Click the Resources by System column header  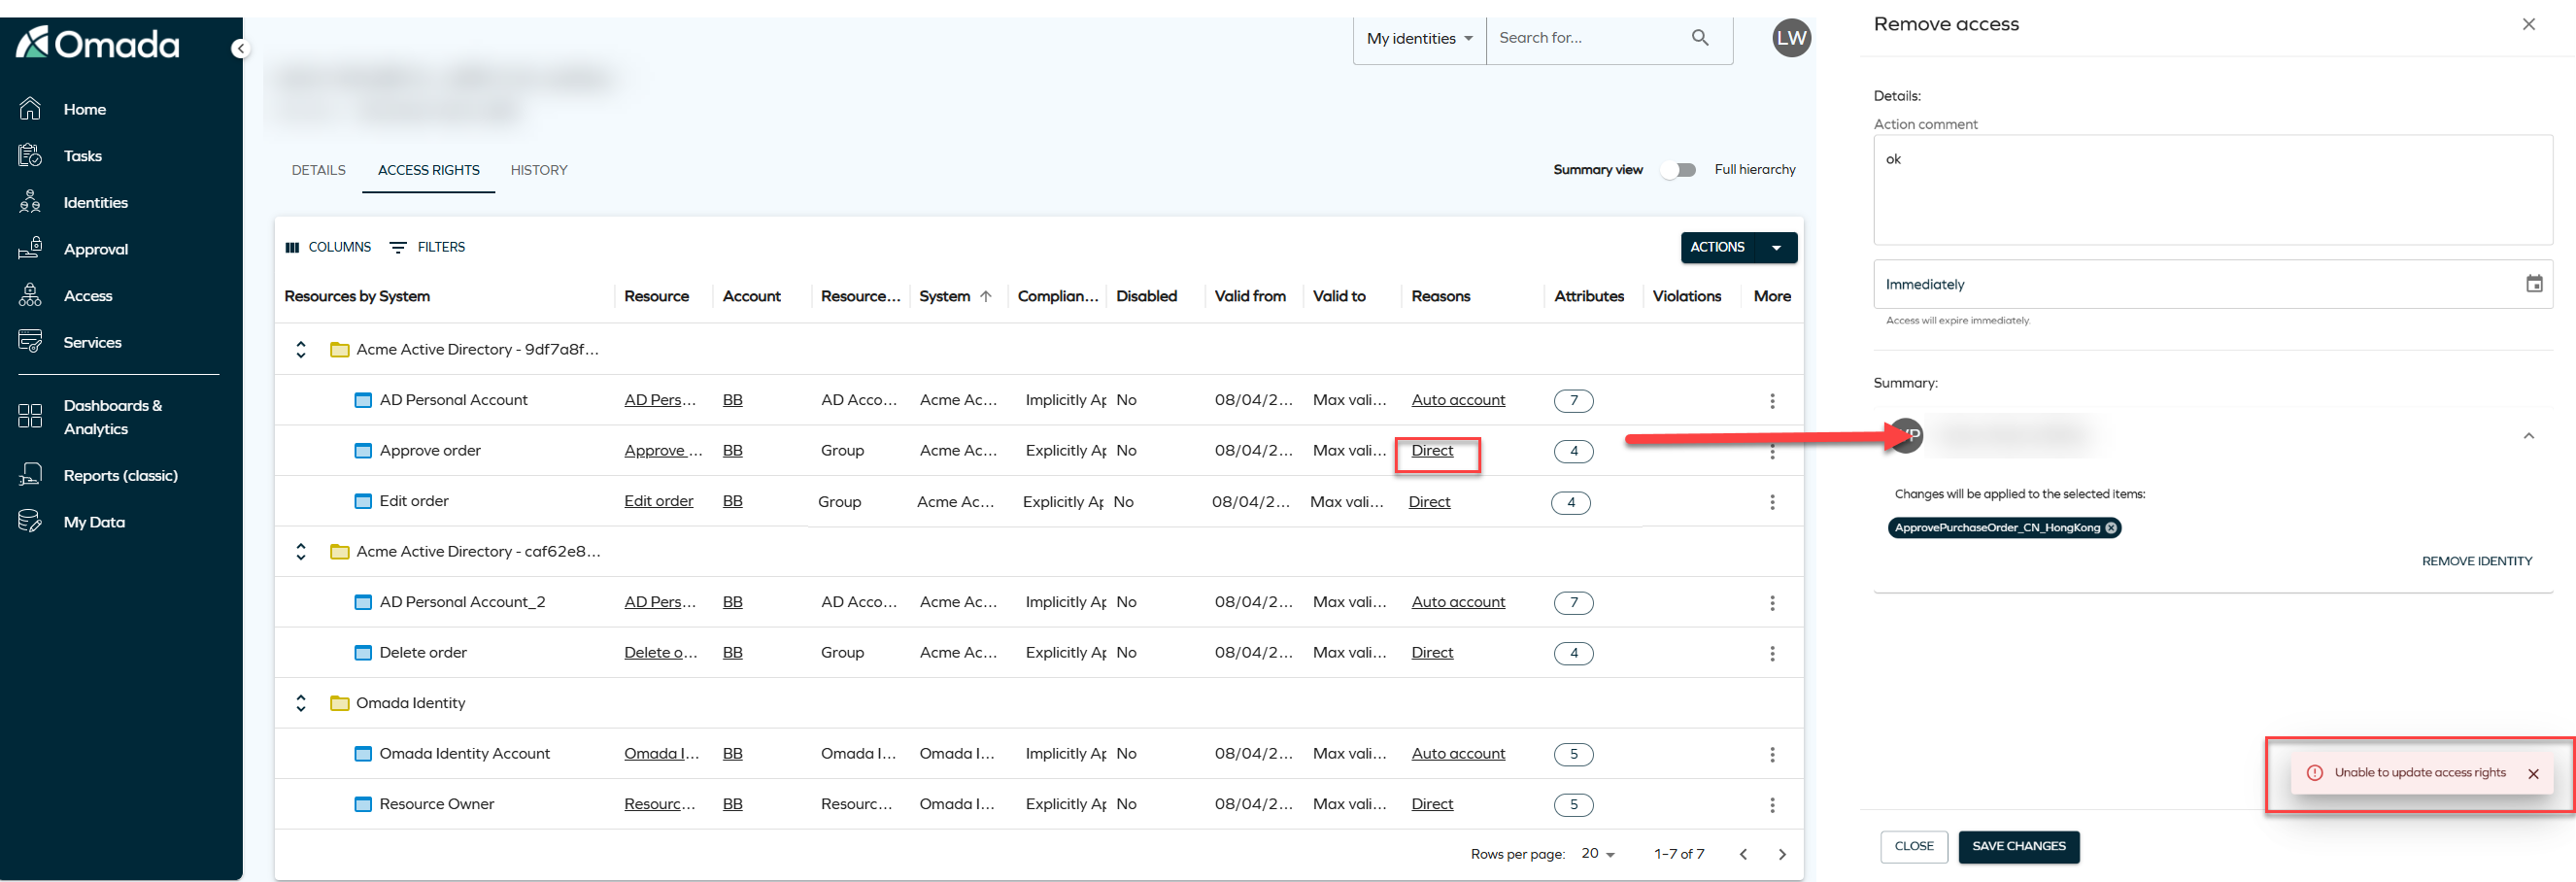point(357,296)
